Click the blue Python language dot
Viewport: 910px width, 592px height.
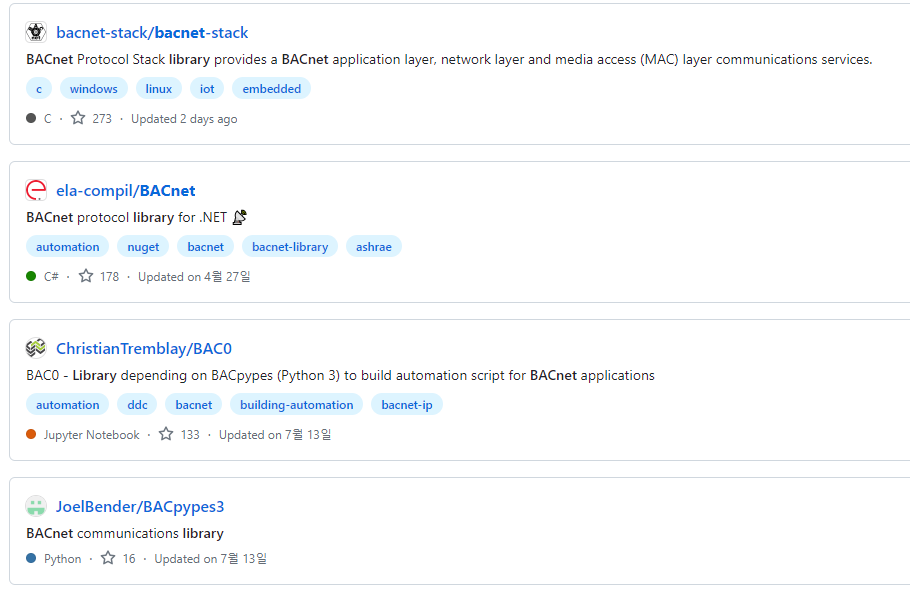[x=31, y=558]
